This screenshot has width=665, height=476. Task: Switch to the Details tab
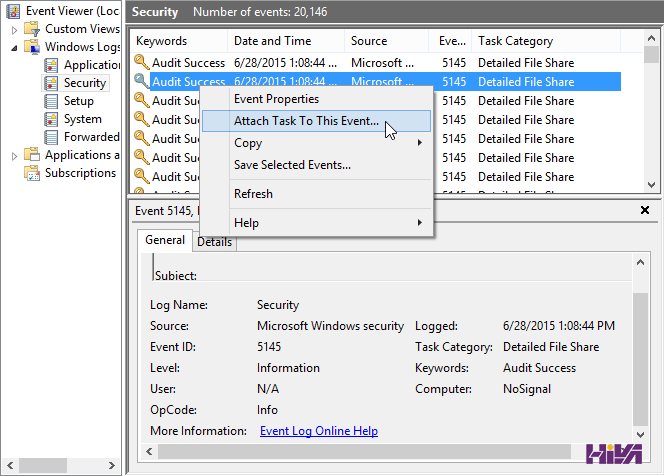(214, 242)
